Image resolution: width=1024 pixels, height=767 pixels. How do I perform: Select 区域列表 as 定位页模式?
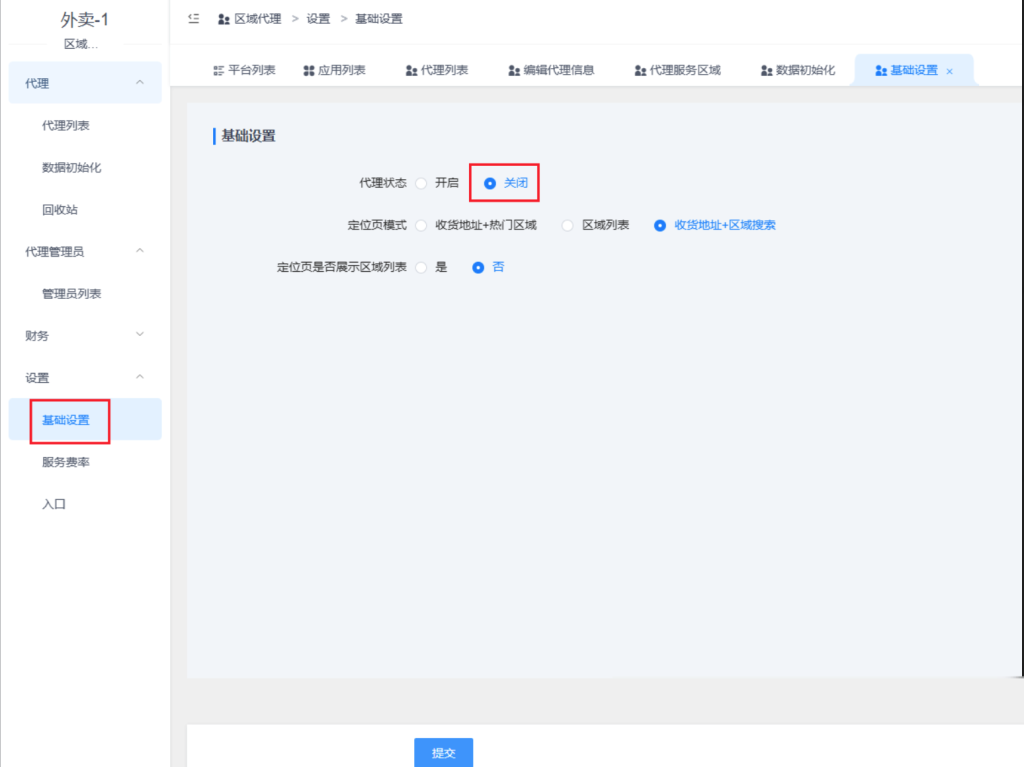pyautogui.click(x=568, y=225)
